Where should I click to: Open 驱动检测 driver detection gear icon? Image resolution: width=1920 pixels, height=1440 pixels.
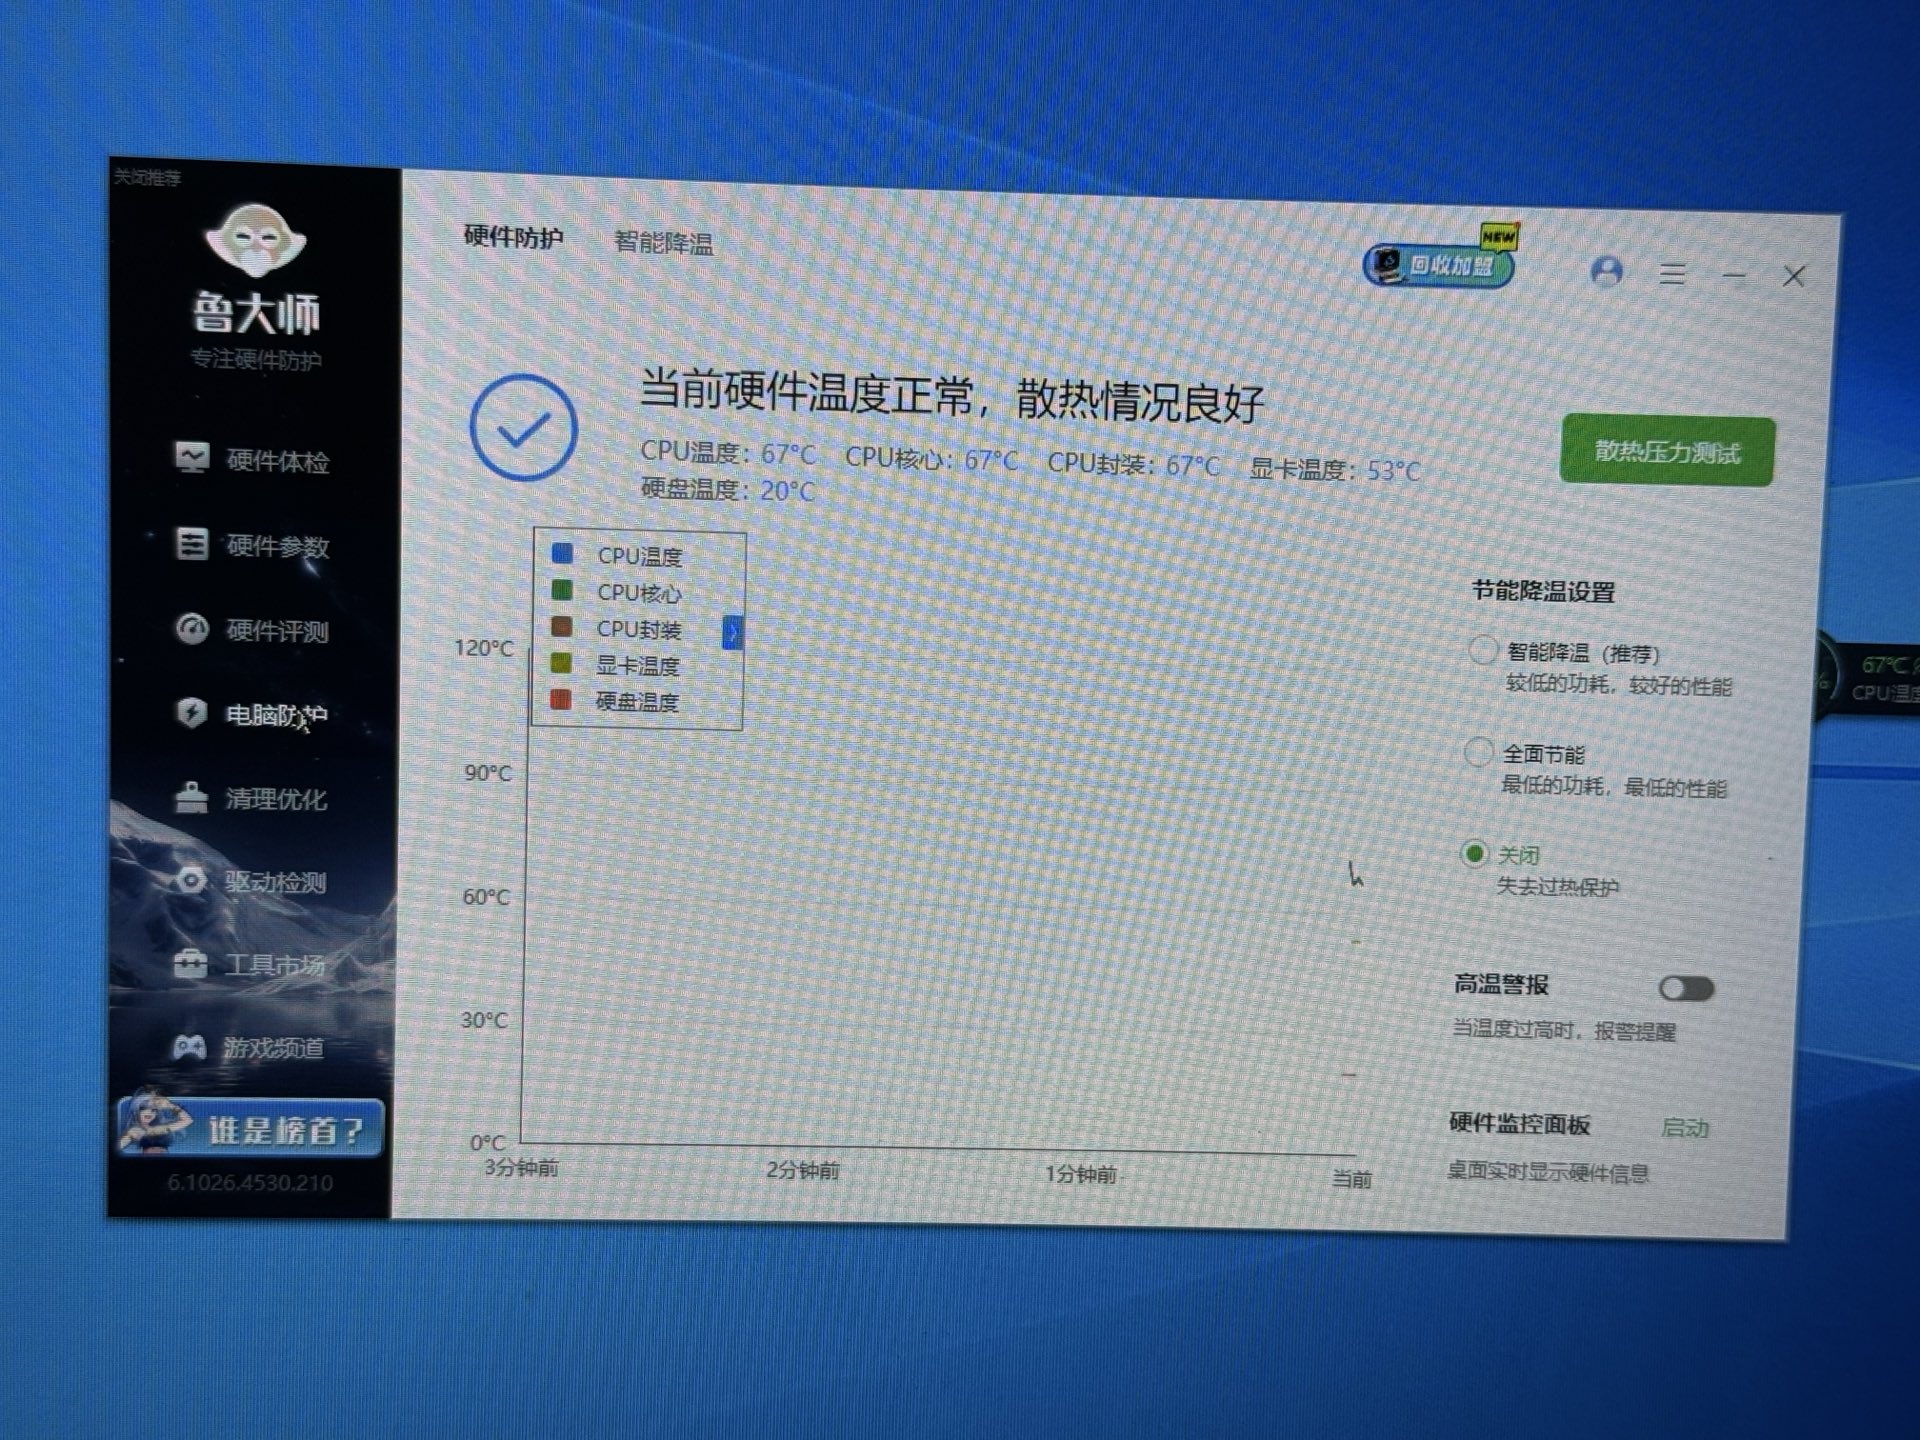191,880
